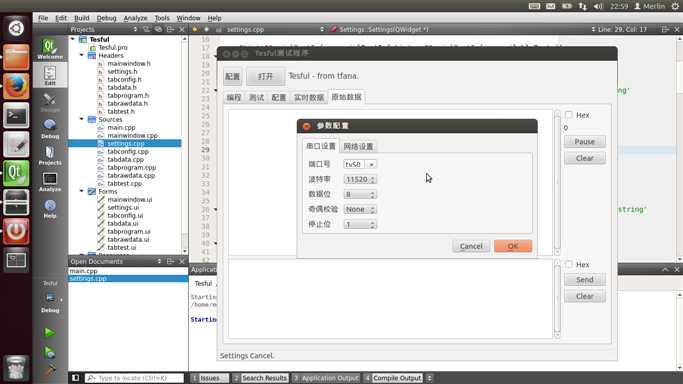This screenshot has height=384, width=683.
Task: Click the raw data area vertical scrollbar
Action: pyautogui.click(x=557, y=182)
